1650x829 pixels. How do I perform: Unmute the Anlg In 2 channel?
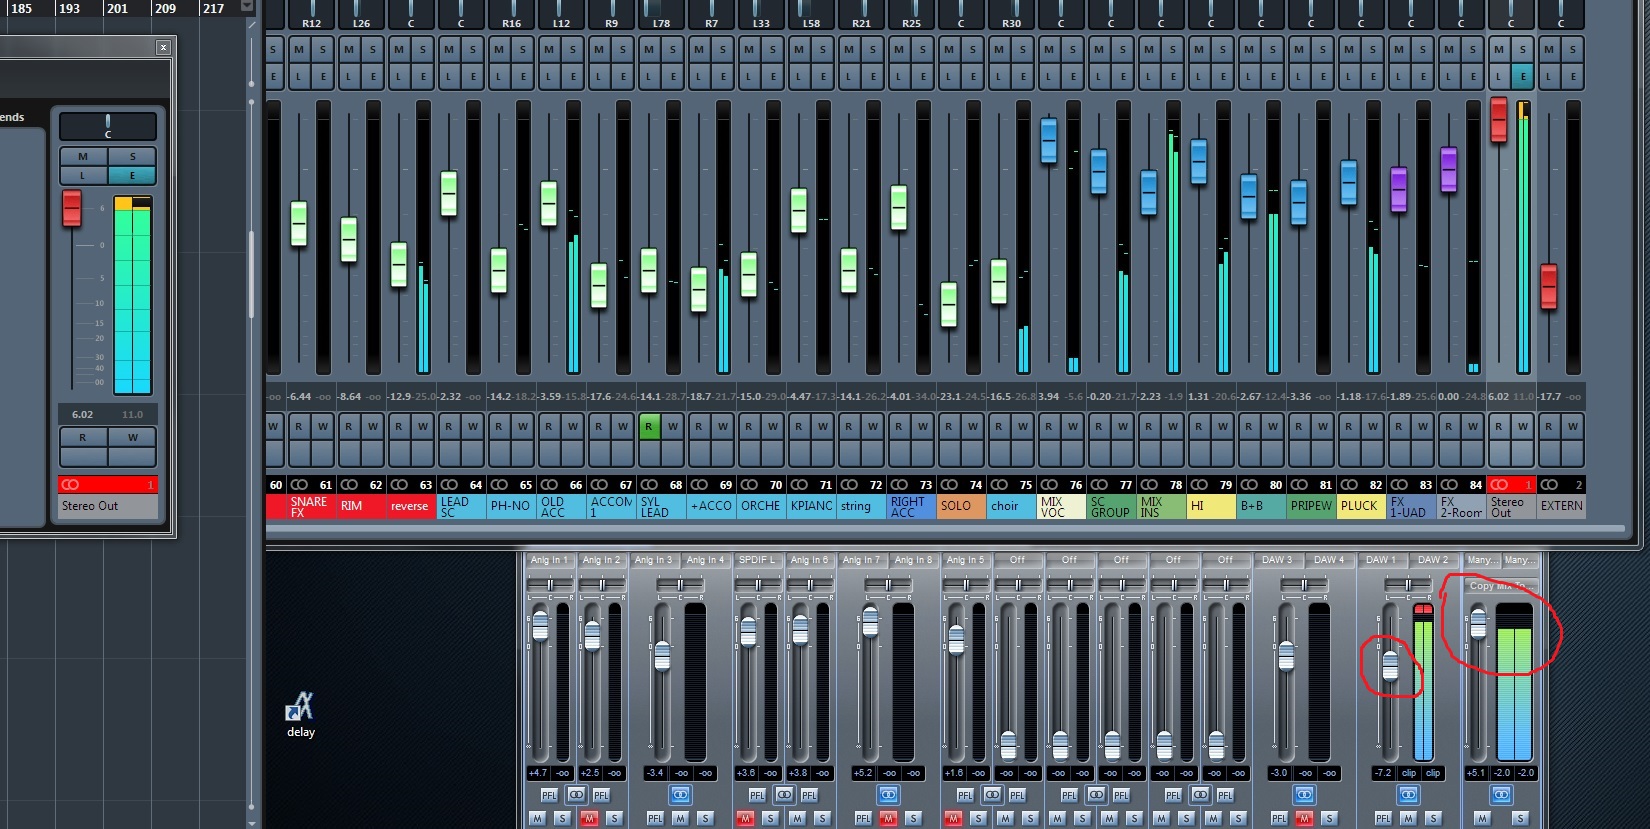pos(589,818)
